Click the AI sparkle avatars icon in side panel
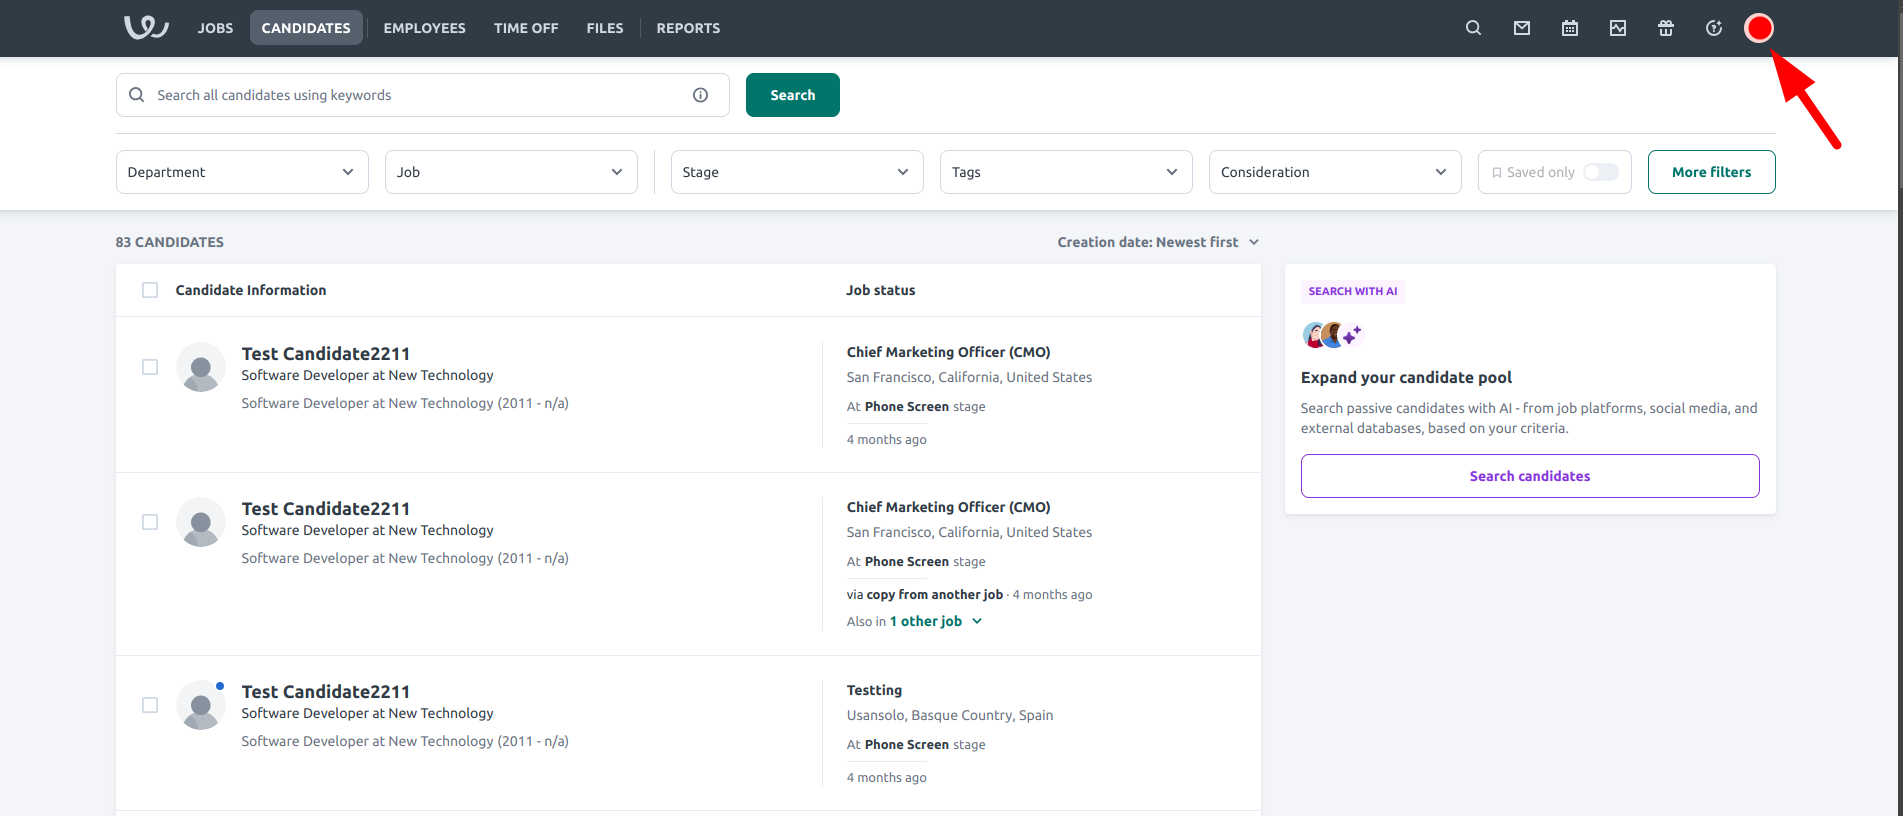Viewport: 1903px width, 816px height. click(1333, 335)
